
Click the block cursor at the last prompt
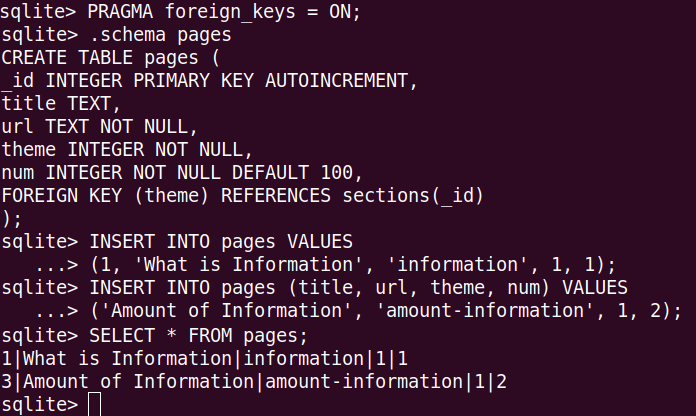(94, 405)
